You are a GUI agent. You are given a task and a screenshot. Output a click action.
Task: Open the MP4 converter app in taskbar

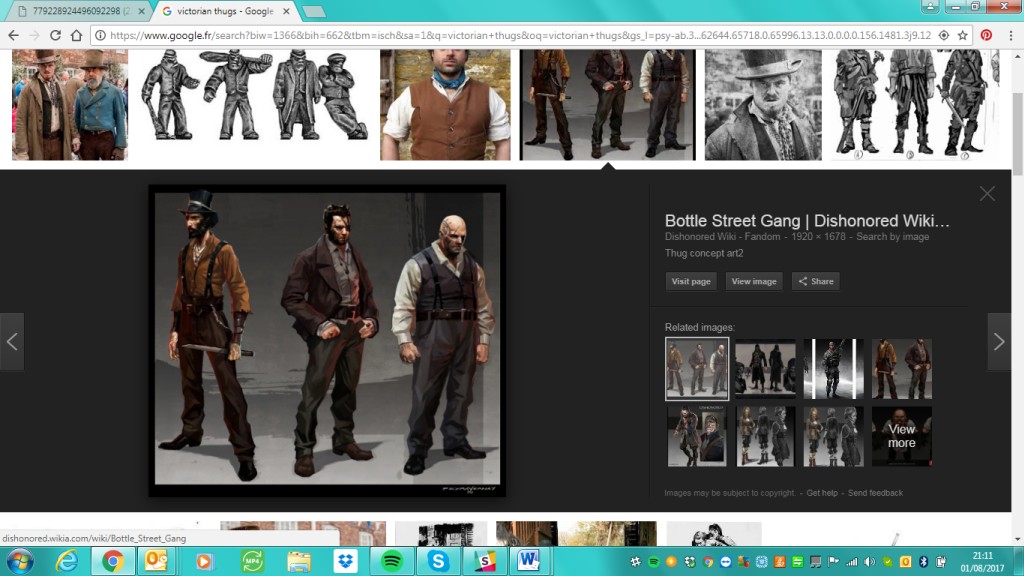(x=252, y=561)
